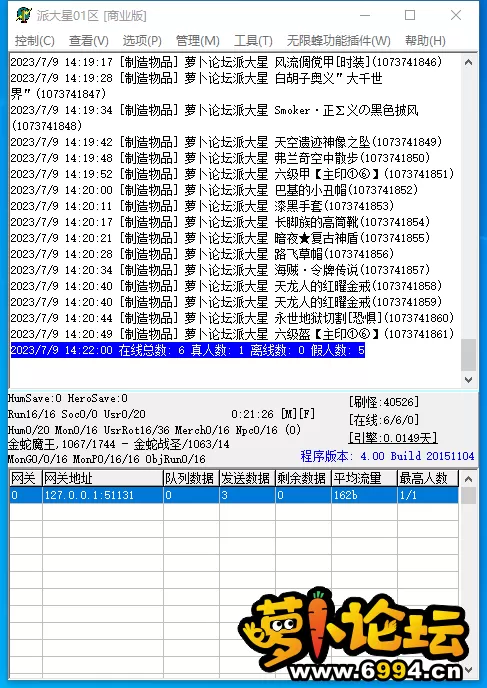Click the [引擎:0.0149天] label

(x=393, y=438)
